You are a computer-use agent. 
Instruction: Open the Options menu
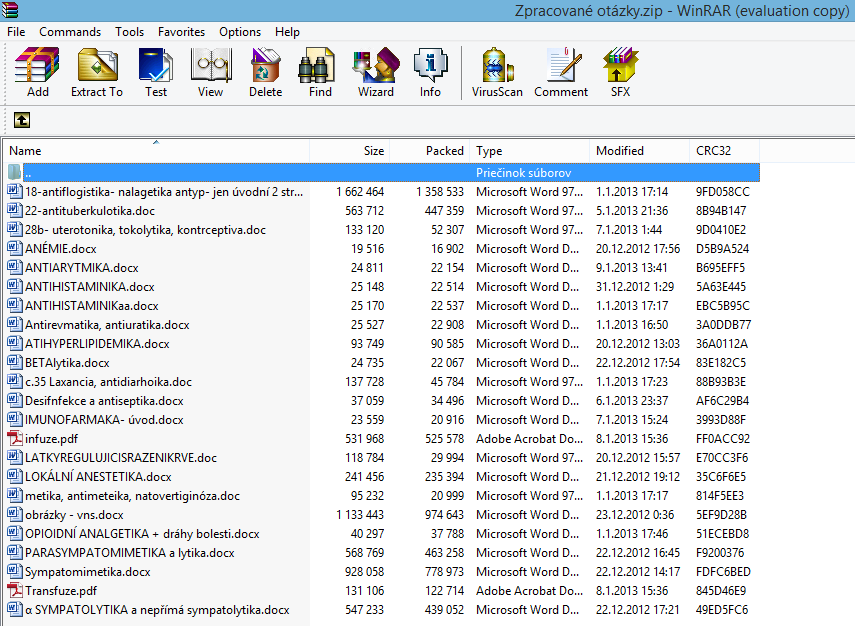click(240, 32)
